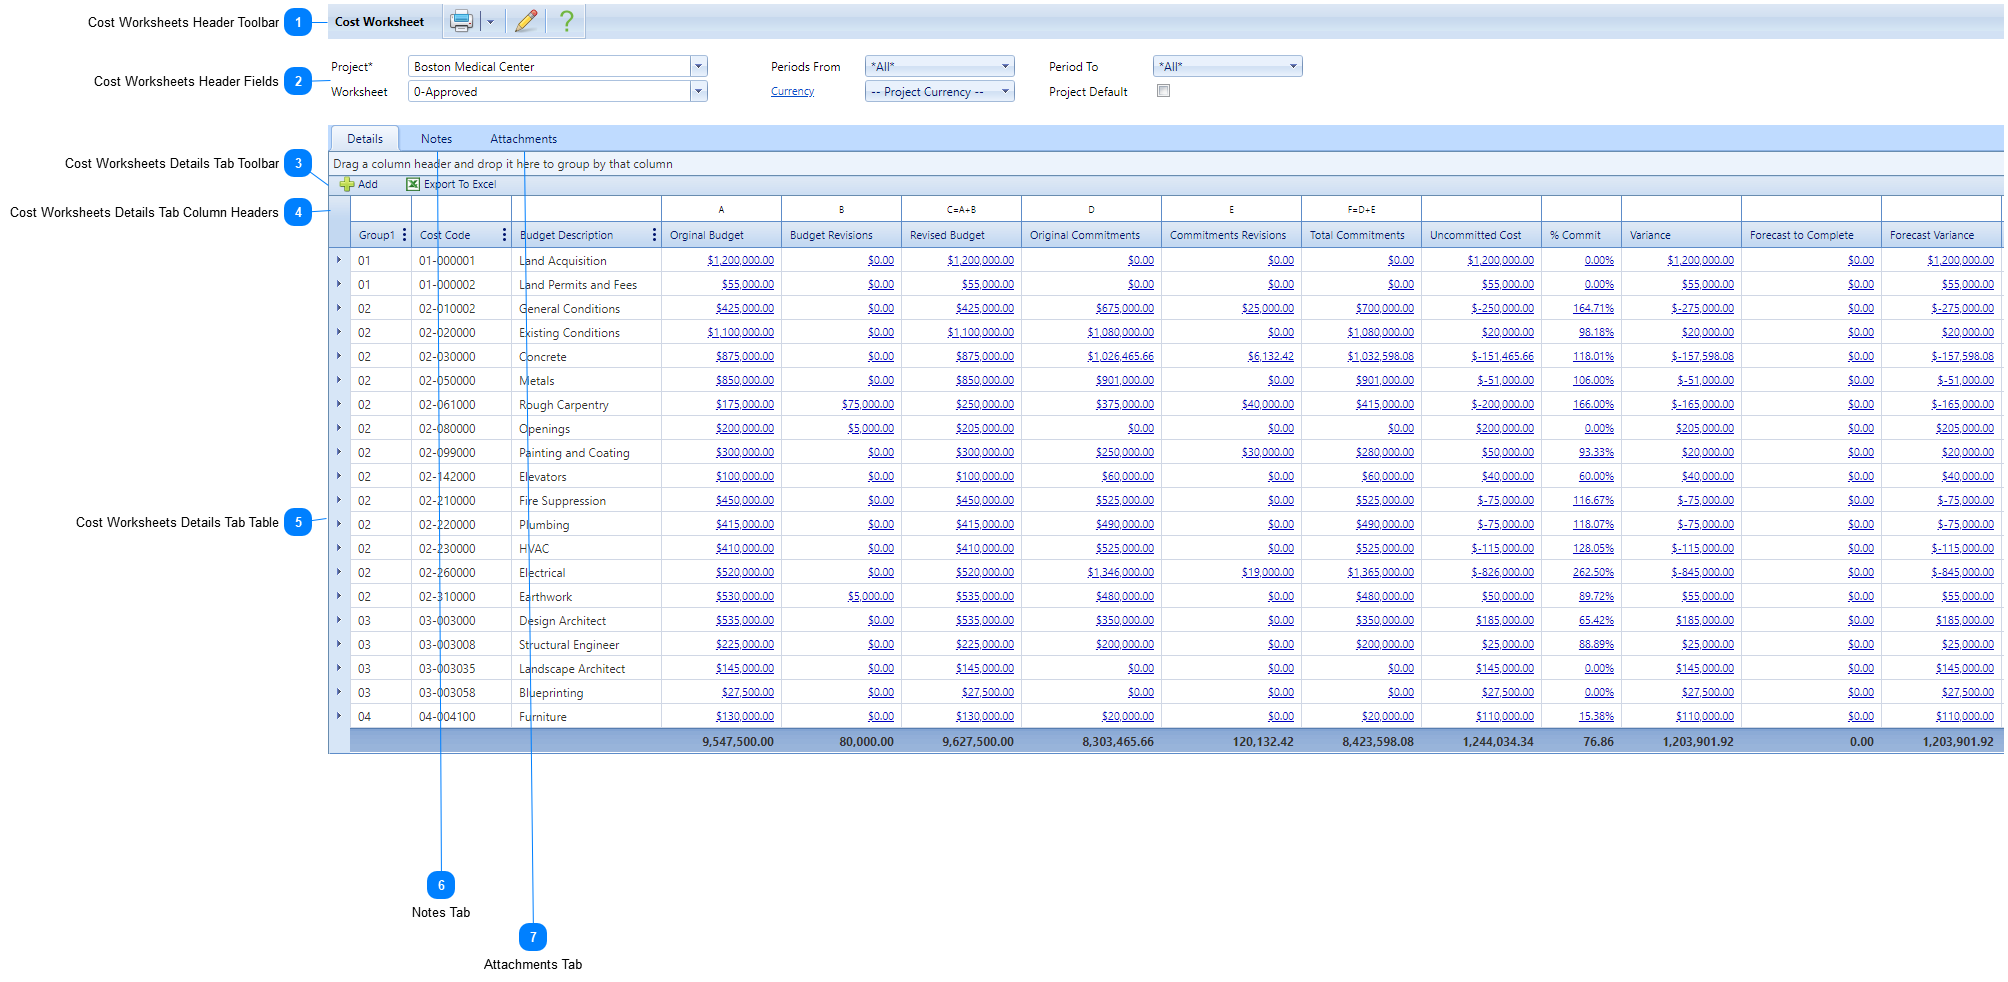Select the Land Permits and Fees description cell
Viewport: 2008px width, 982px height.
pos(586,284)
